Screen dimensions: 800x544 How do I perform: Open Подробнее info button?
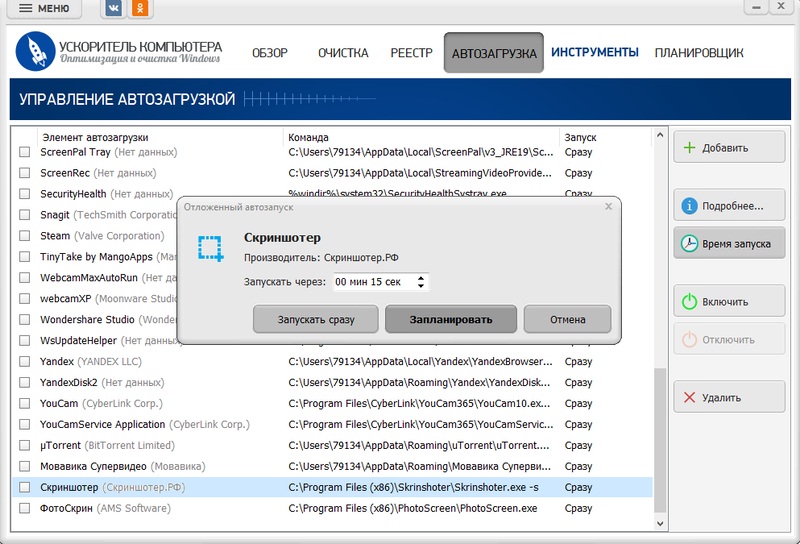coord(728,207)
